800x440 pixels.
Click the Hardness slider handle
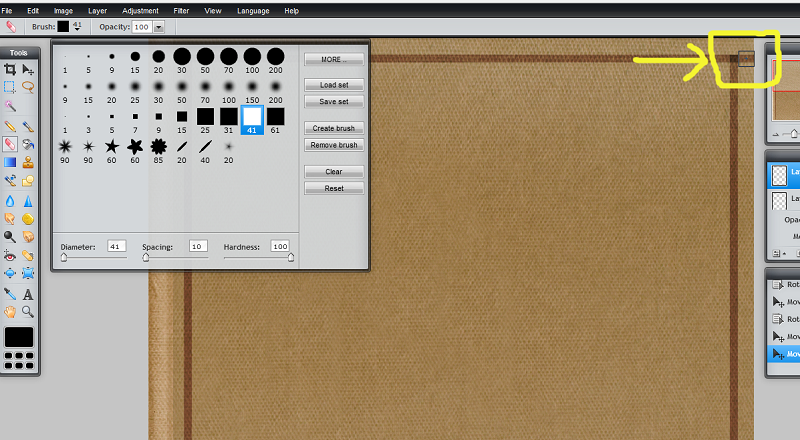point(291,258)
